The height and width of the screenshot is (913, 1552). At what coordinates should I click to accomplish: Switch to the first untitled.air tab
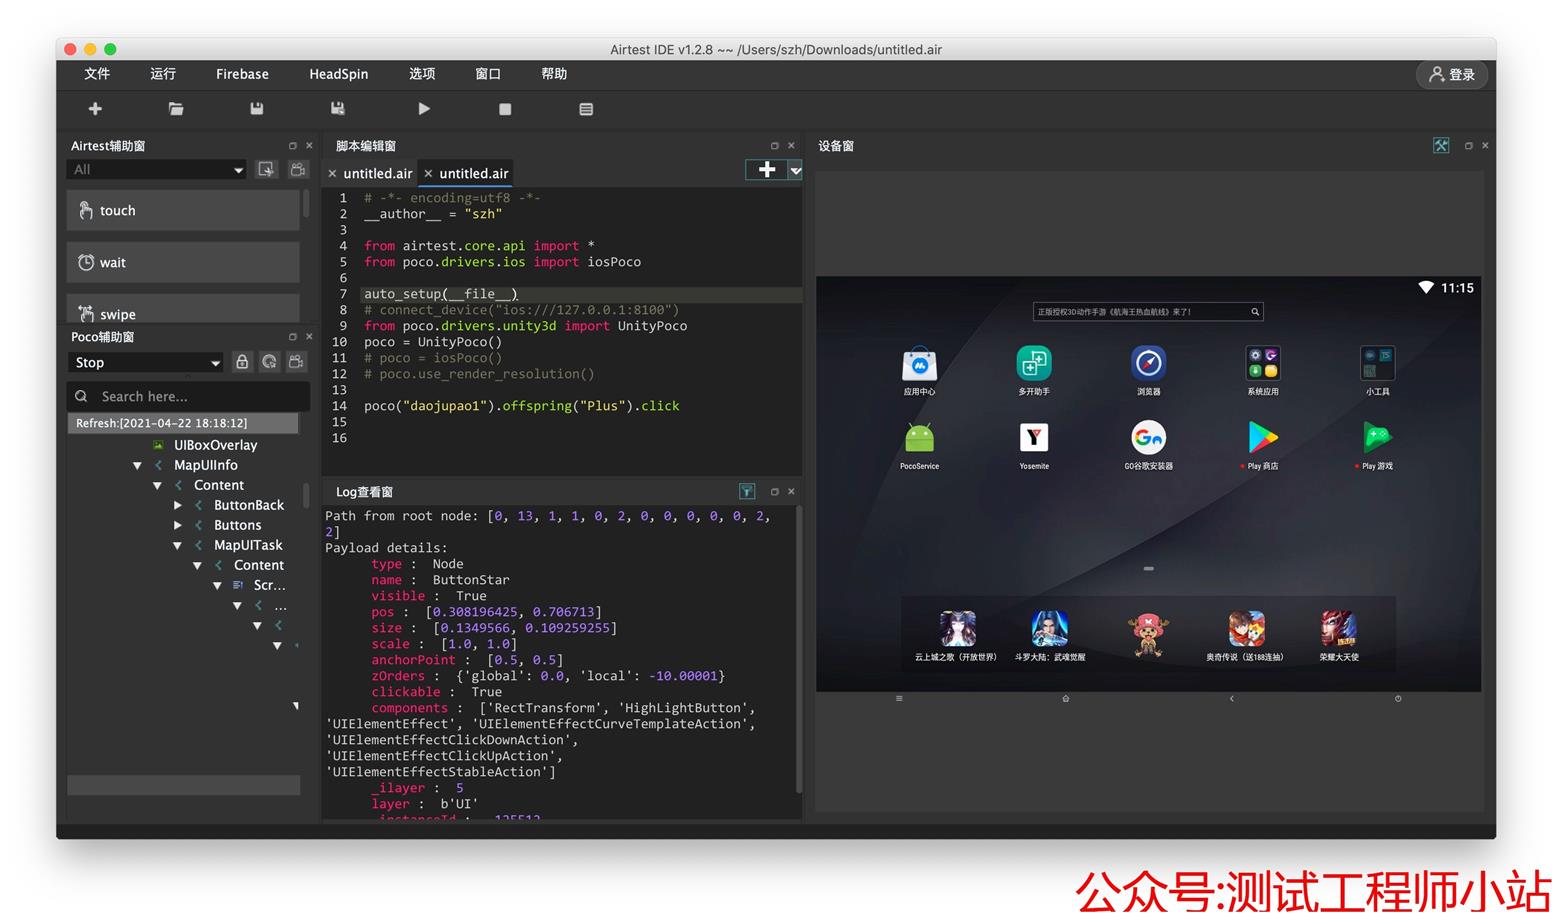pos(377,173)
